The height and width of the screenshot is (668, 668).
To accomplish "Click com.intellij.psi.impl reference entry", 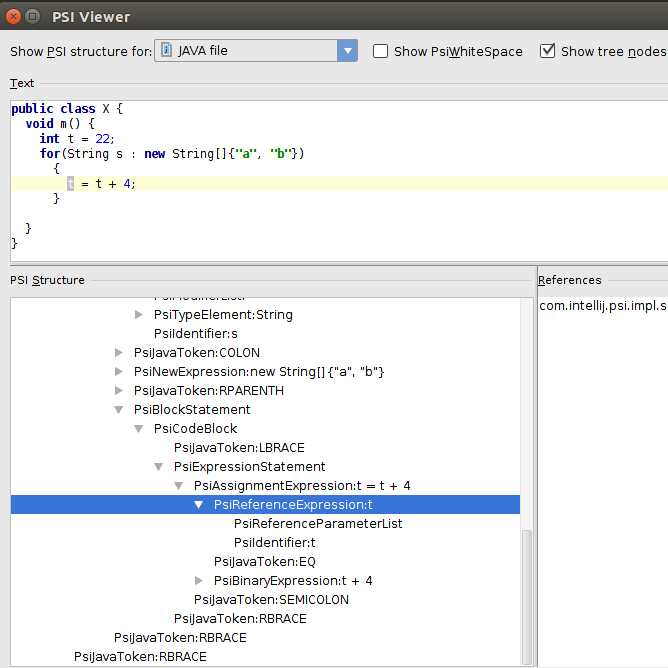I will tap(603, 306).
